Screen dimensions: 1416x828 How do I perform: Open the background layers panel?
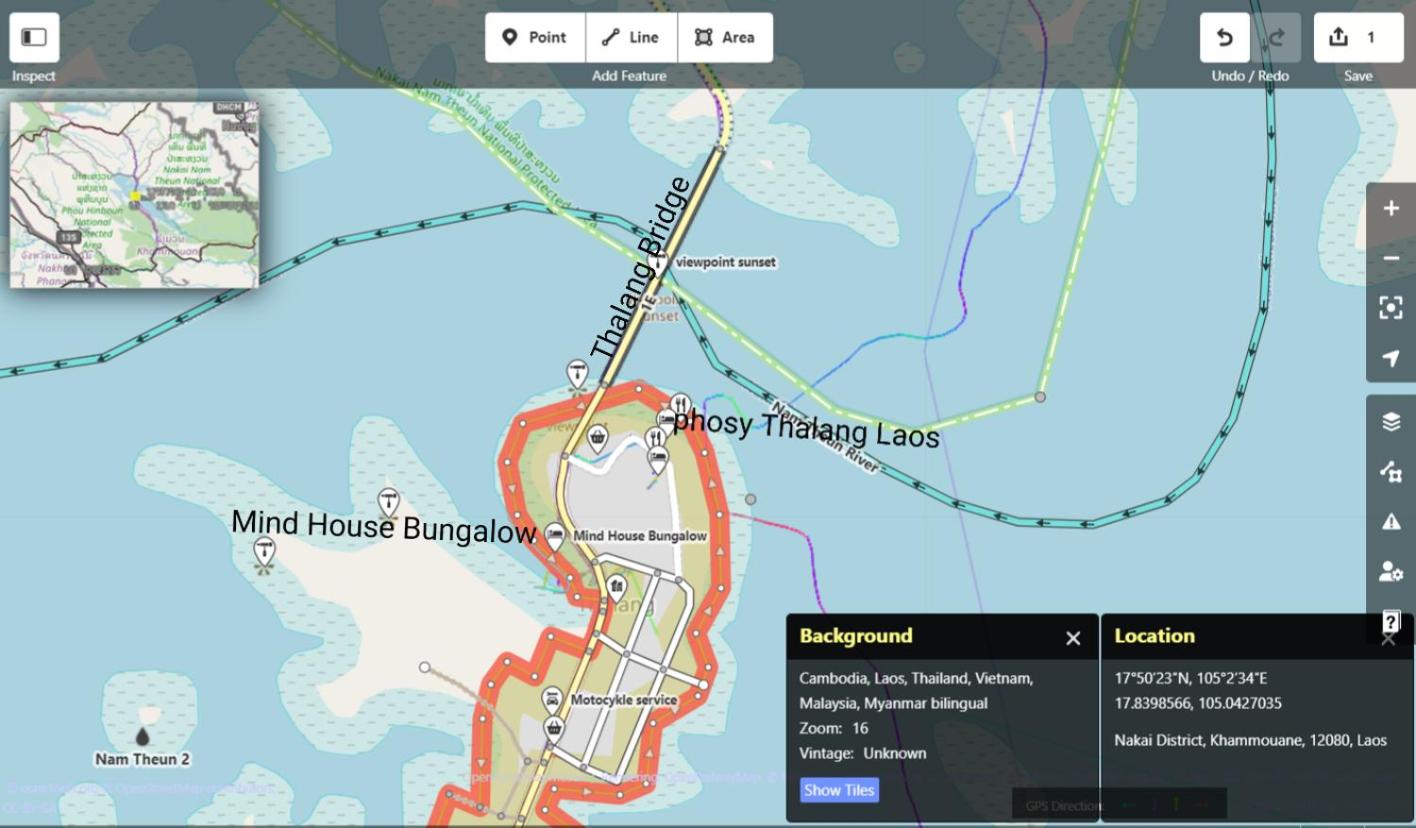1391,421
